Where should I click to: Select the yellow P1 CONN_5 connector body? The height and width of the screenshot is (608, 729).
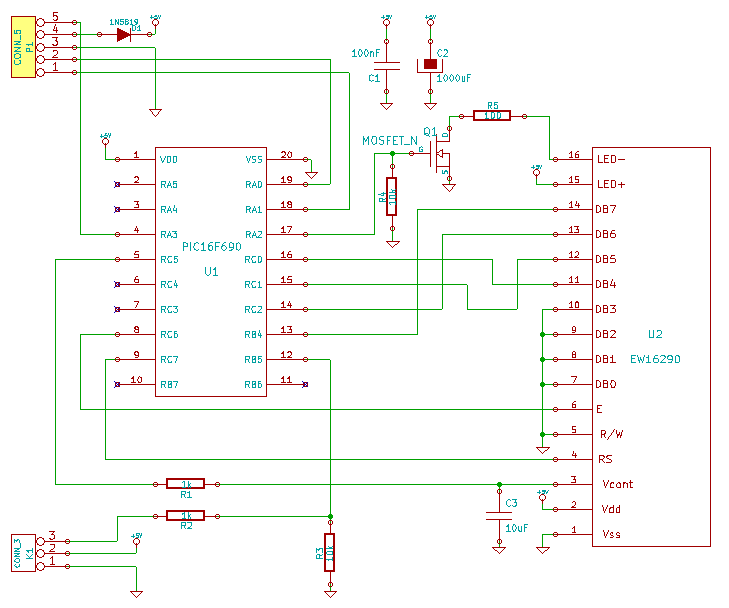pos(23,47)
